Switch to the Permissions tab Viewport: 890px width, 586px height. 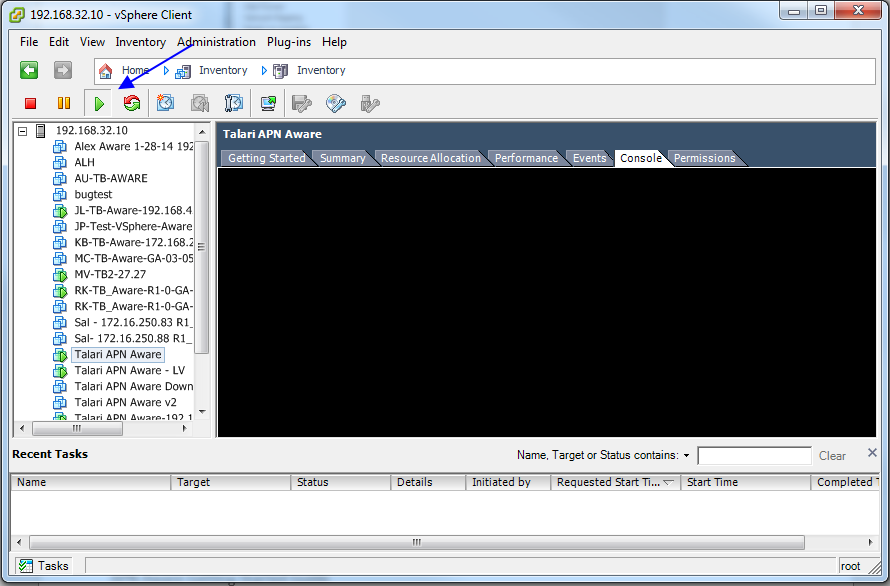tap(704, 158)
